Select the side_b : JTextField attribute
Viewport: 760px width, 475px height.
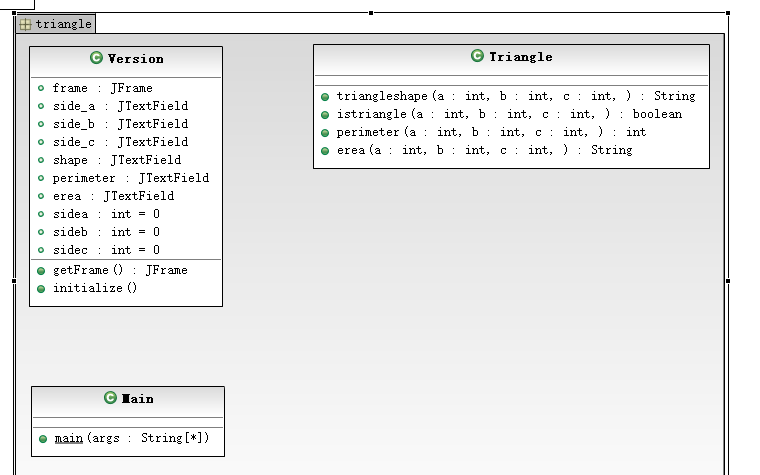click(x=120, y=124)
